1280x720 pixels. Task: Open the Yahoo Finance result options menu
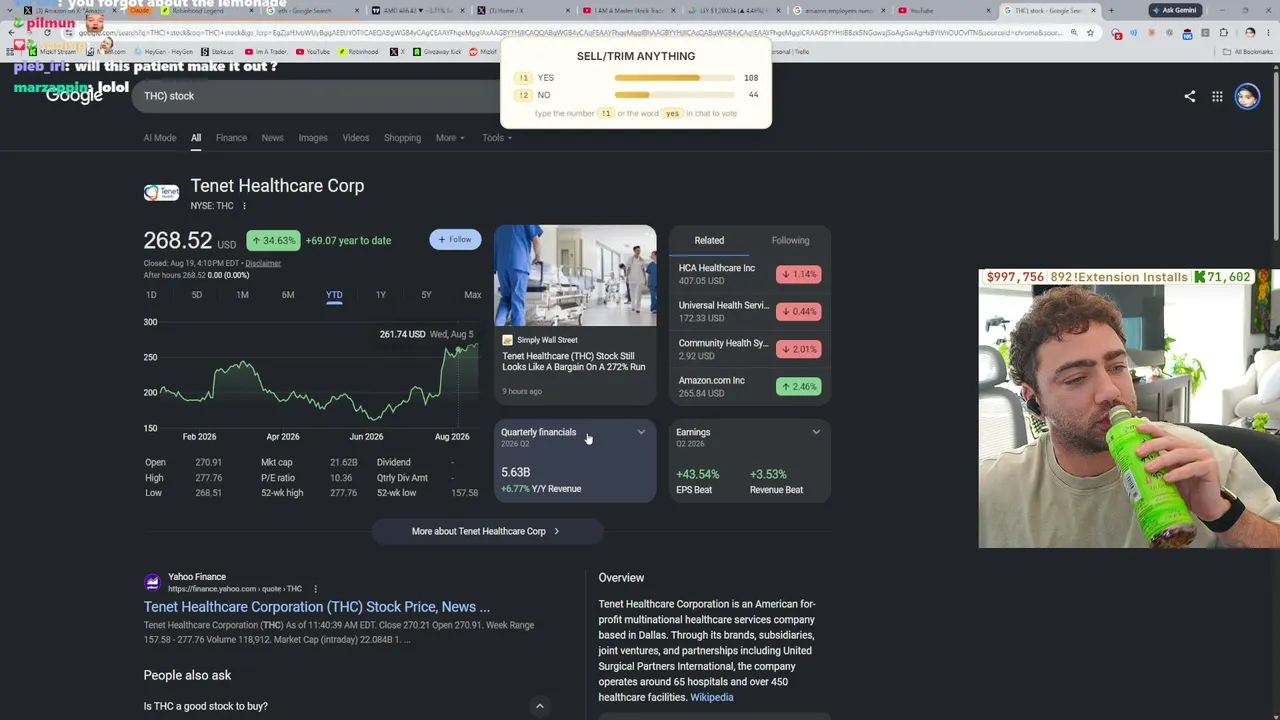coord(315,589)
